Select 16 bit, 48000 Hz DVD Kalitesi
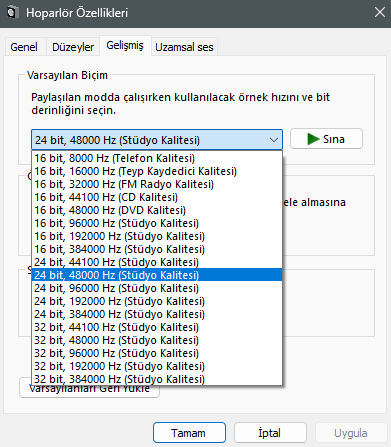Screen dimensions: 391x447 (157, 210)
